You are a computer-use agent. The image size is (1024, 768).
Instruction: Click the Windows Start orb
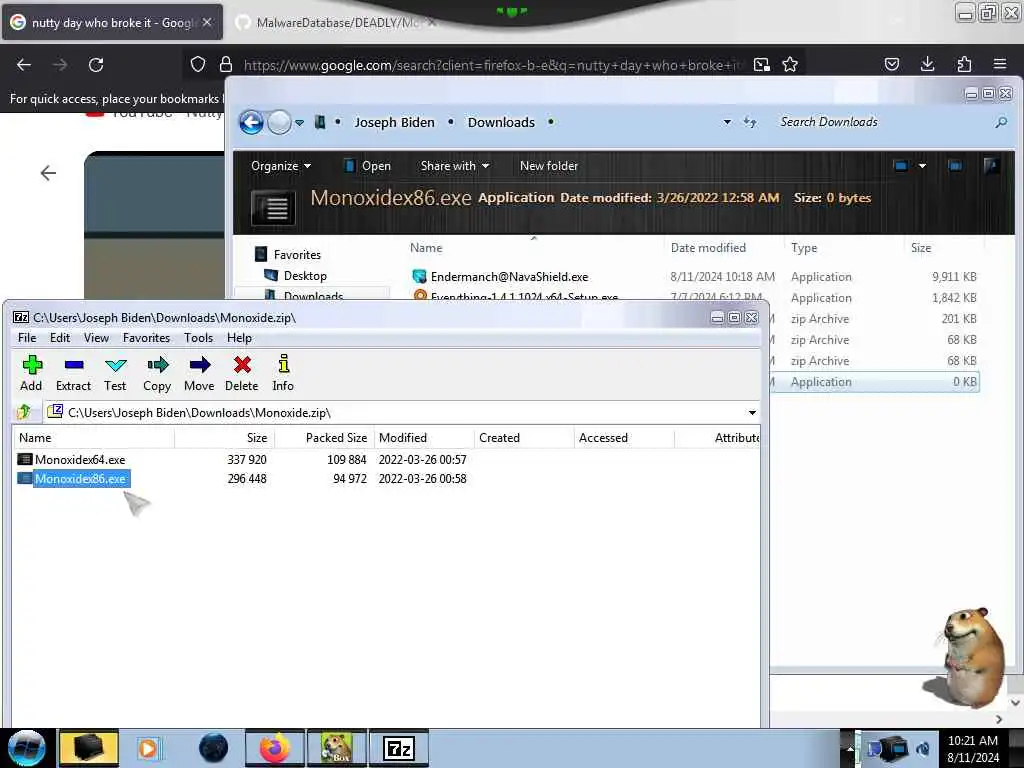27,748
